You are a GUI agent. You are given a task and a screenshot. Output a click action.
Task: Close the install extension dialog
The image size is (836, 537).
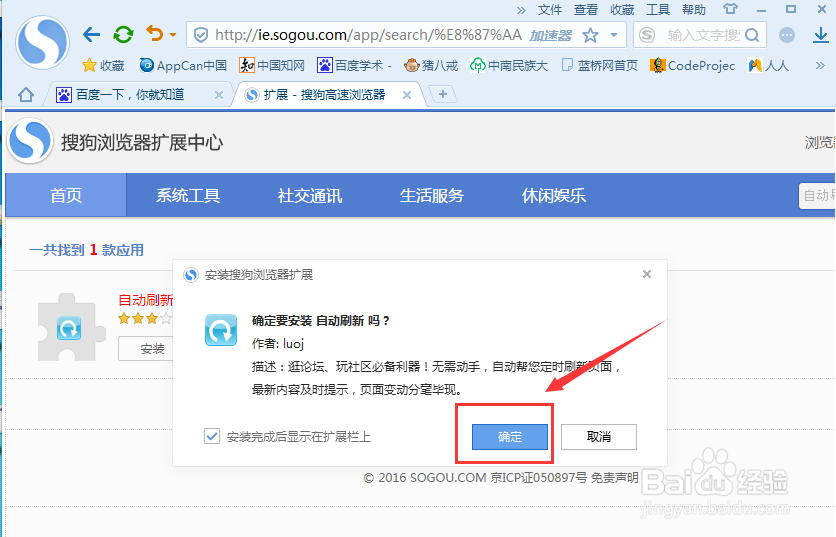647,274
